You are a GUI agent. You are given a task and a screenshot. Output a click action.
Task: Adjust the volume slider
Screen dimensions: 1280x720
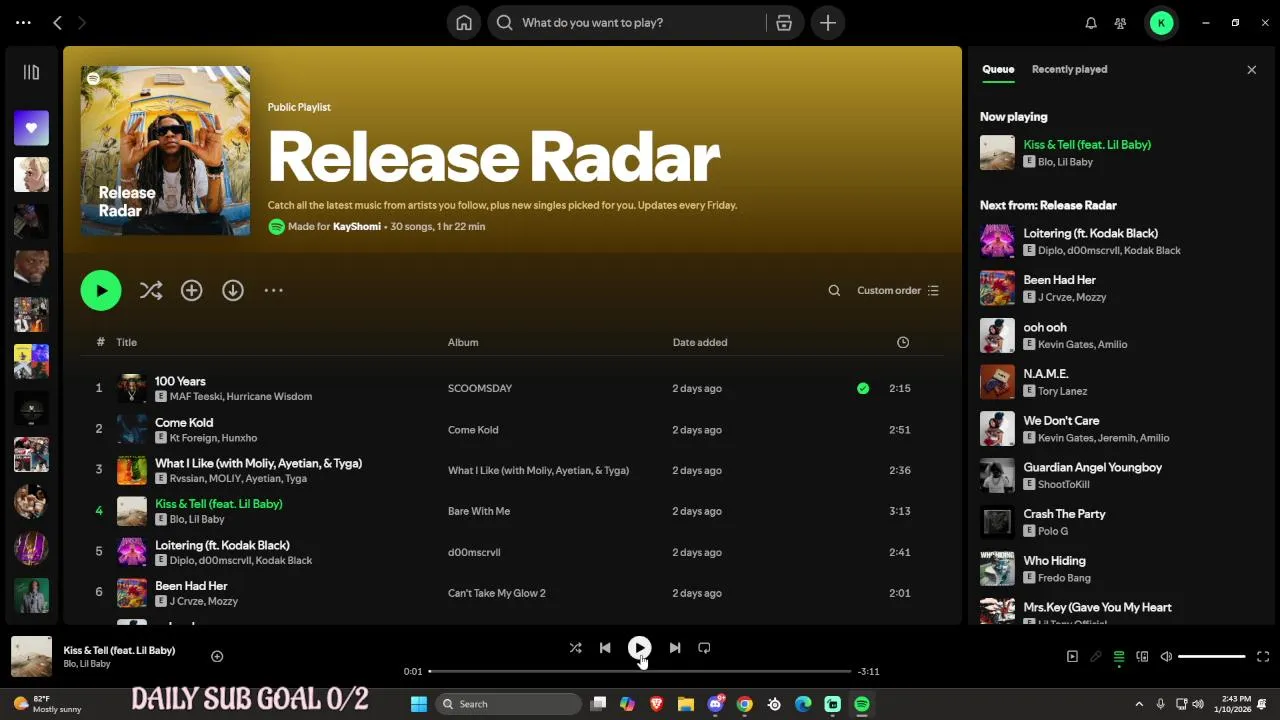1211,657
